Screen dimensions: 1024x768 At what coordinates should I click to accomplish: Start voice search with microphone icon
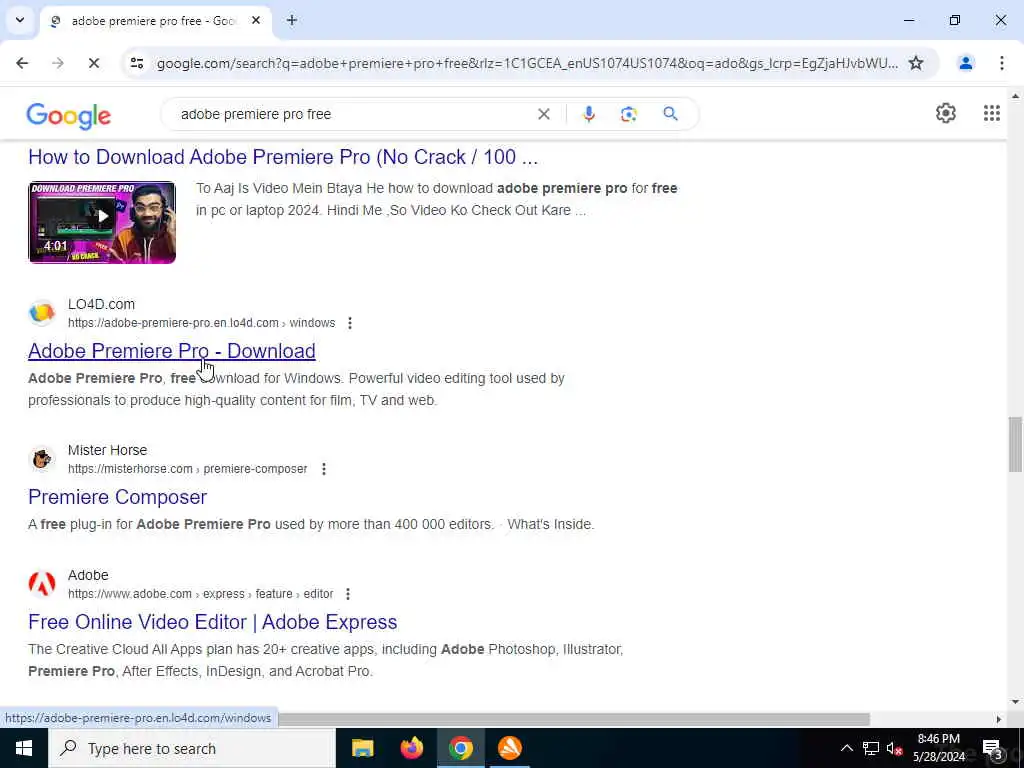(588, 114)
